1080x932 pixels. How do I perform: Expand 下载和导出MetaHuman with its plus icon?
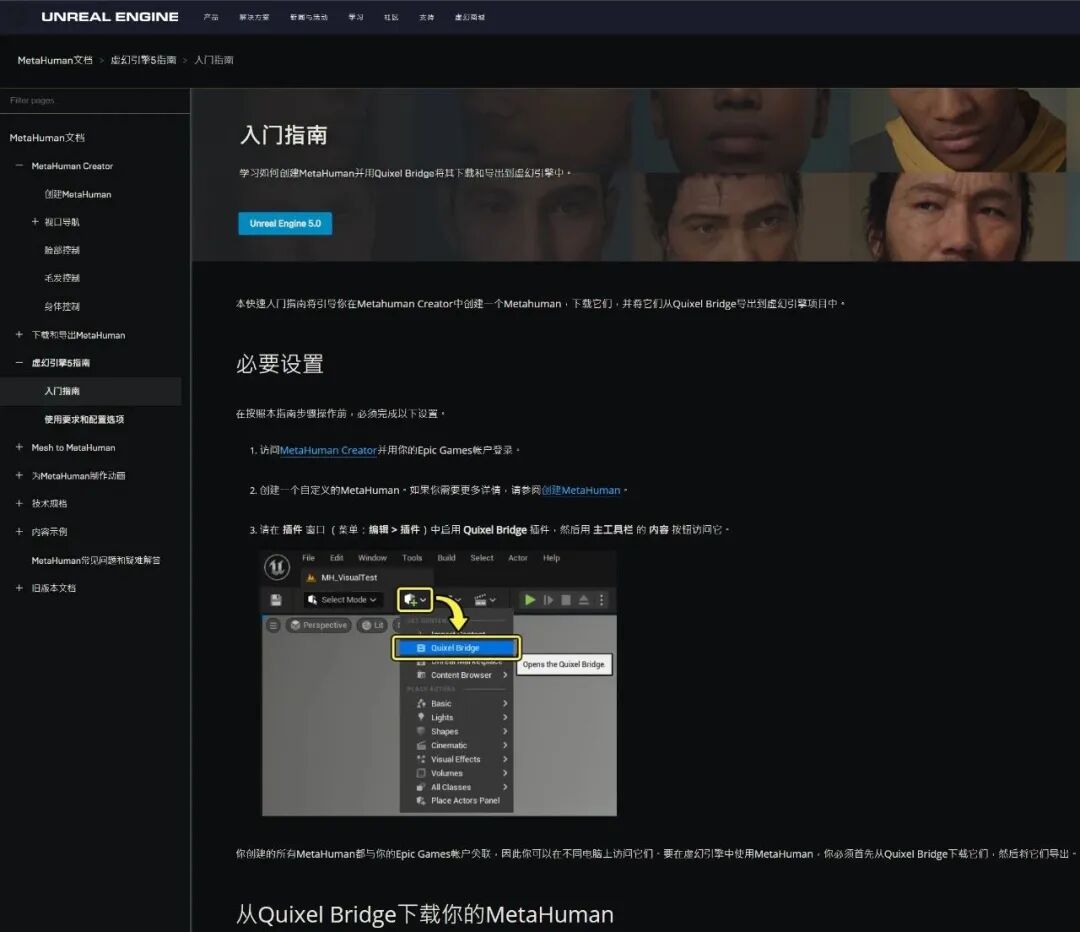pos(19,335)
